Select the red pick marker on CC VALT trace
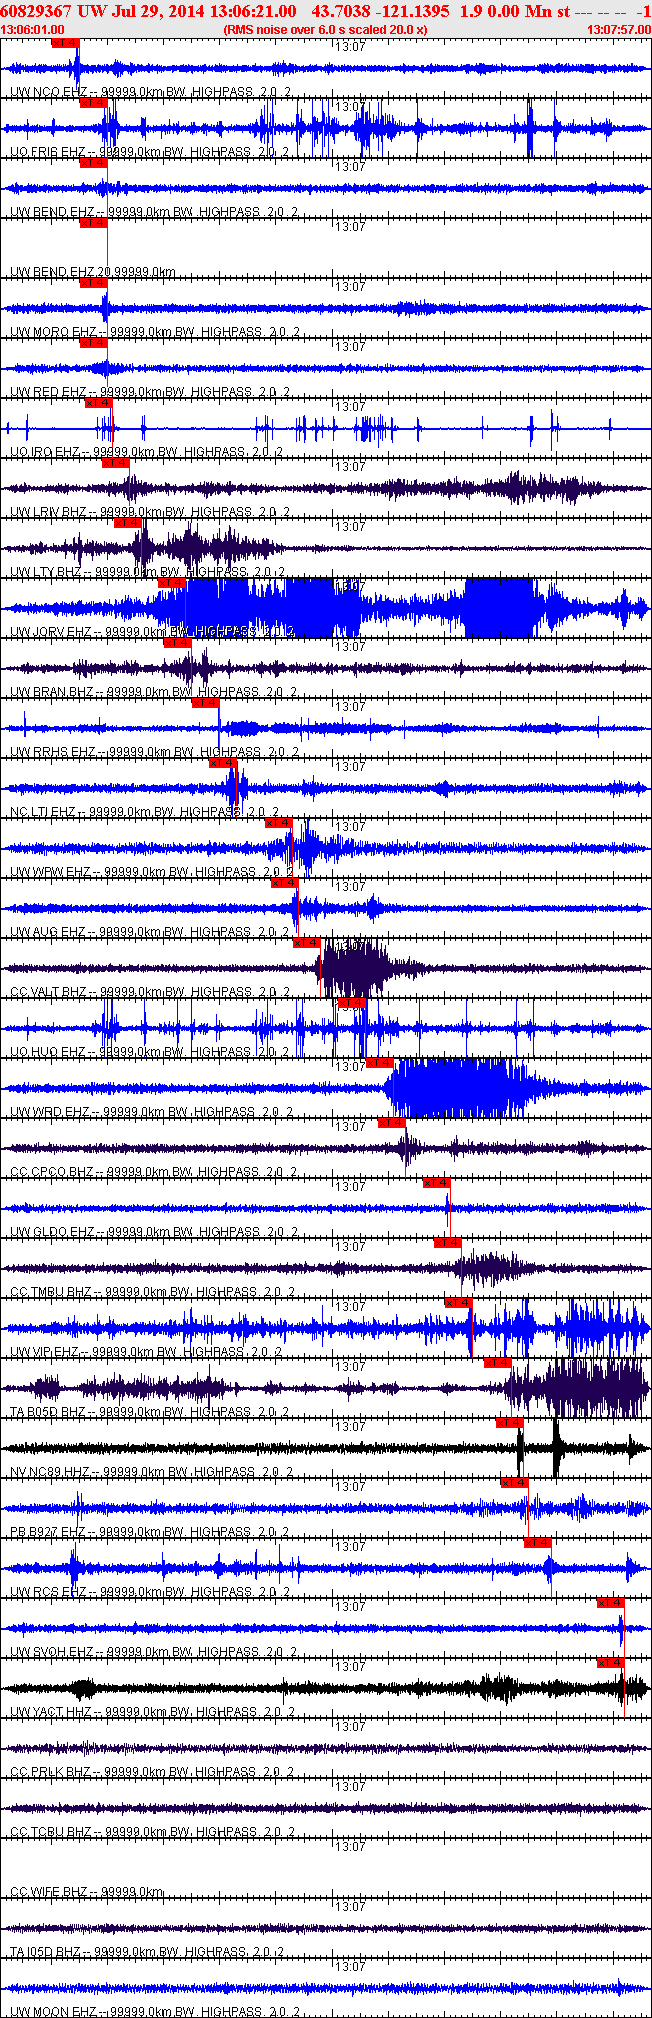This screenshot has height=2018, width=652. click(306, 943)
